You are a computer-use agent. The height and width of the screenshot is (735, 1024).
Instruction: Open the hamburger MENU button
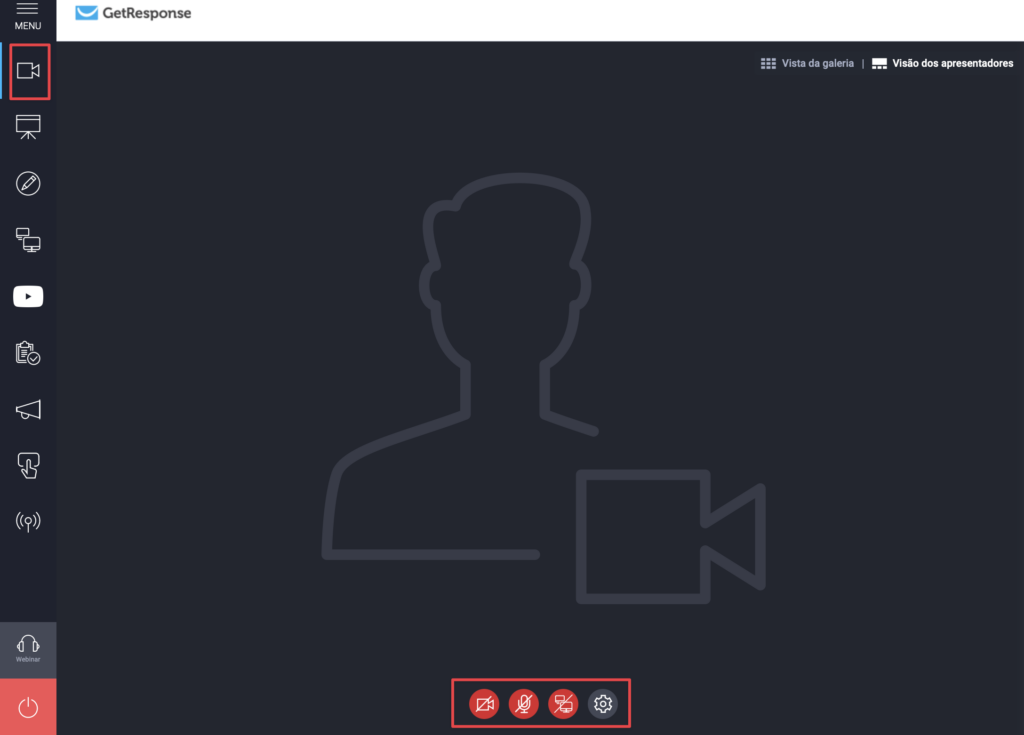tap(27, 16)
